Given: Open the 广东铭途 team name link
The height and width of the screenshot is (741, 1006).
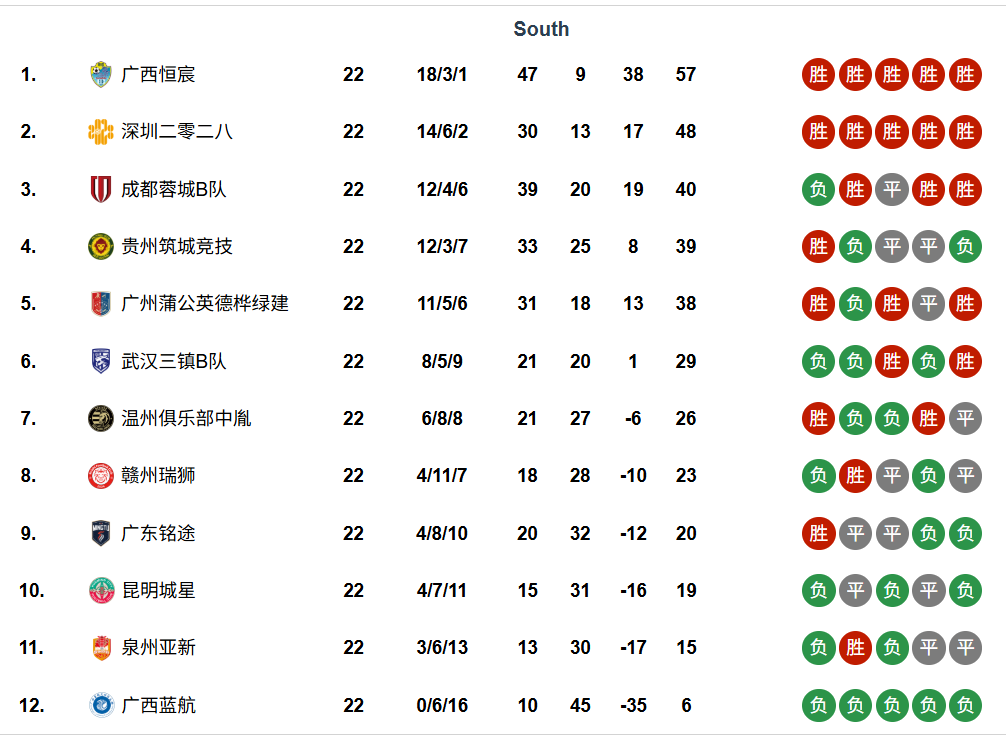Looking at the screenshot, I should pos(158,533).
